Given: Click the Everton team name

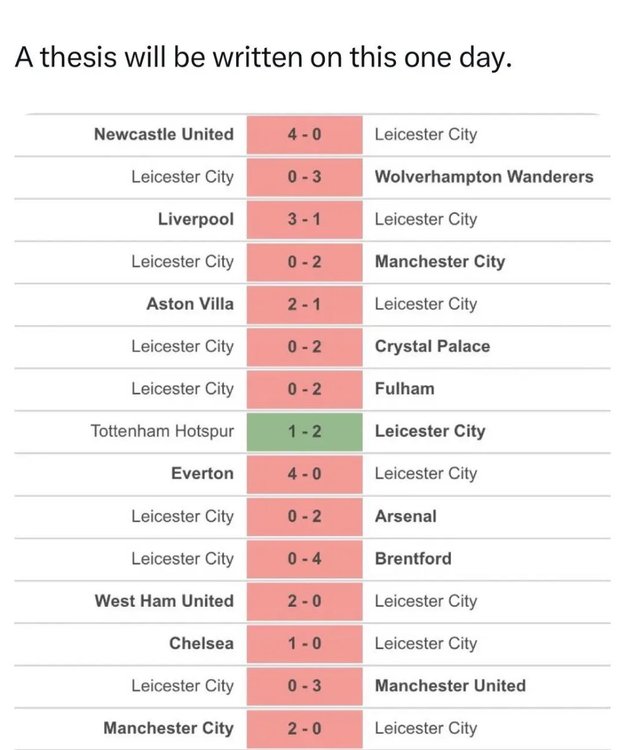Looking at the screenshot, I should (x=203, y=474).
